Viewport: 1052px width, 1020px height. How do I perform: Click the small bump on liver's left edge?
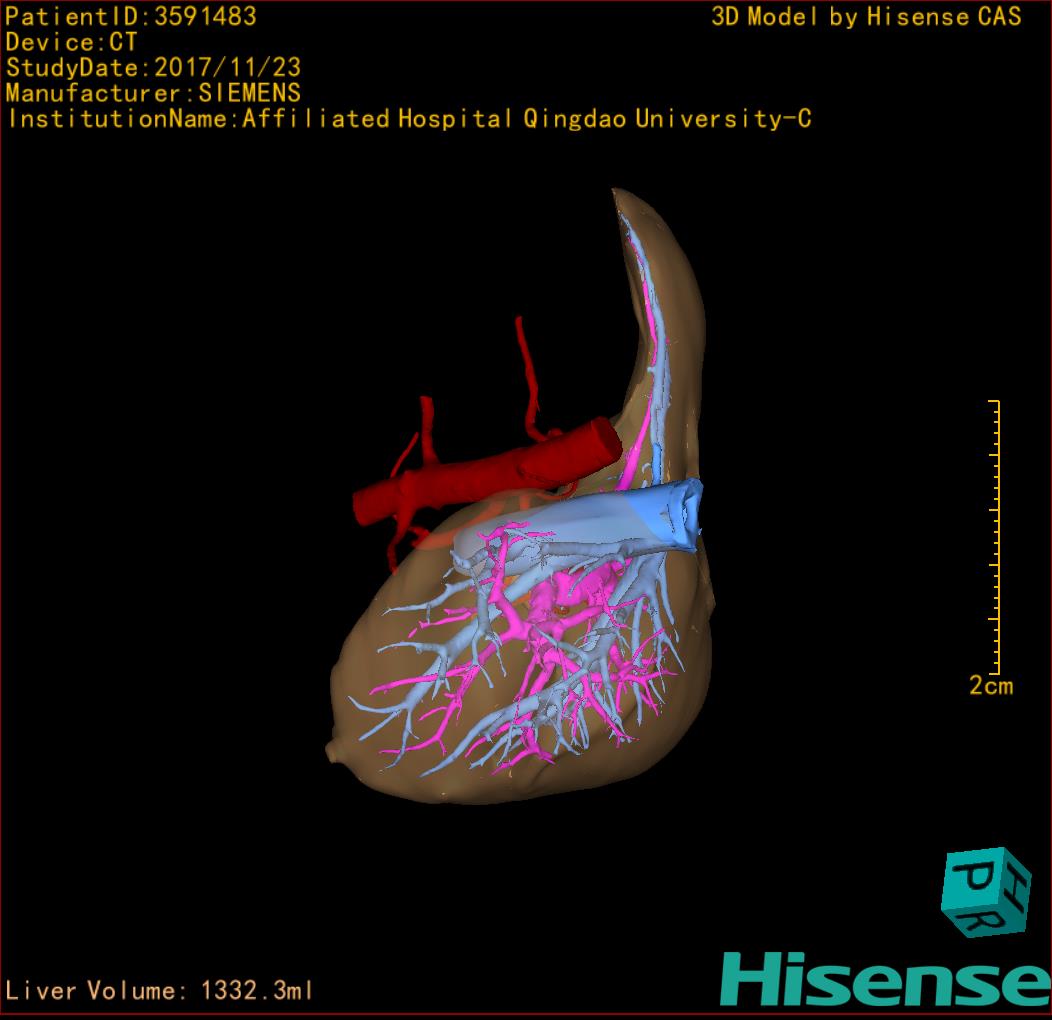pyautogui.click(x=335, y=750)
